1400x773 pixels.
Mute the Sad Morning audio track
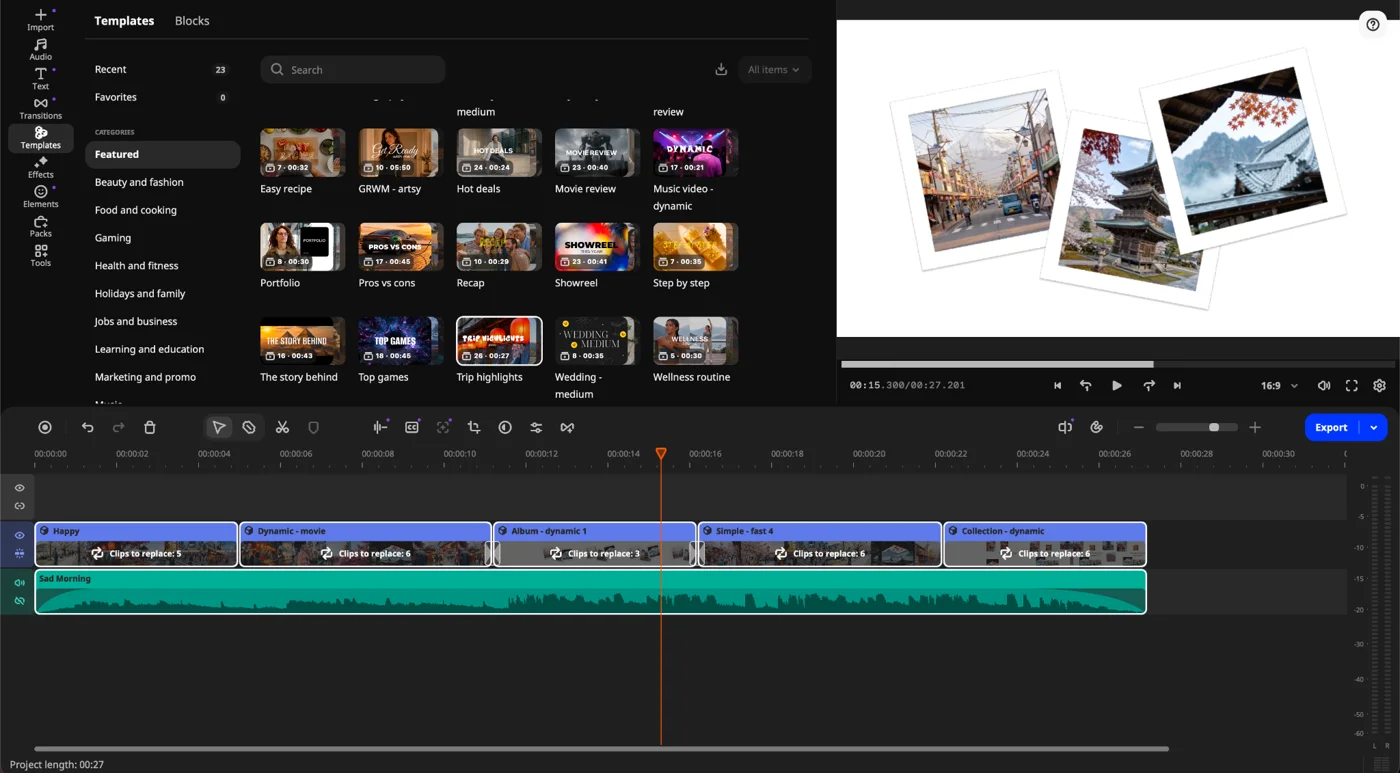19,583
